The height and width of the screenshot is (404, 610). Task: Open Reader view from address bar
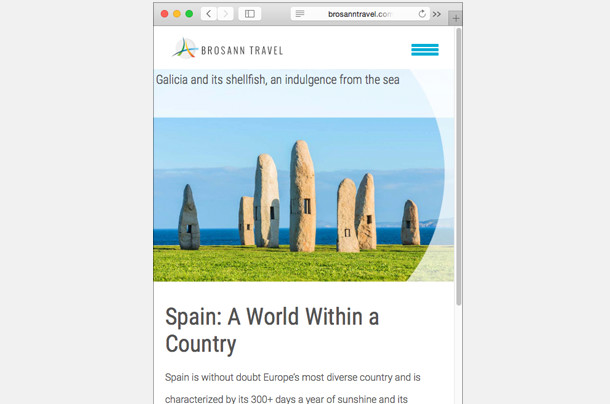tap(300, 14)
